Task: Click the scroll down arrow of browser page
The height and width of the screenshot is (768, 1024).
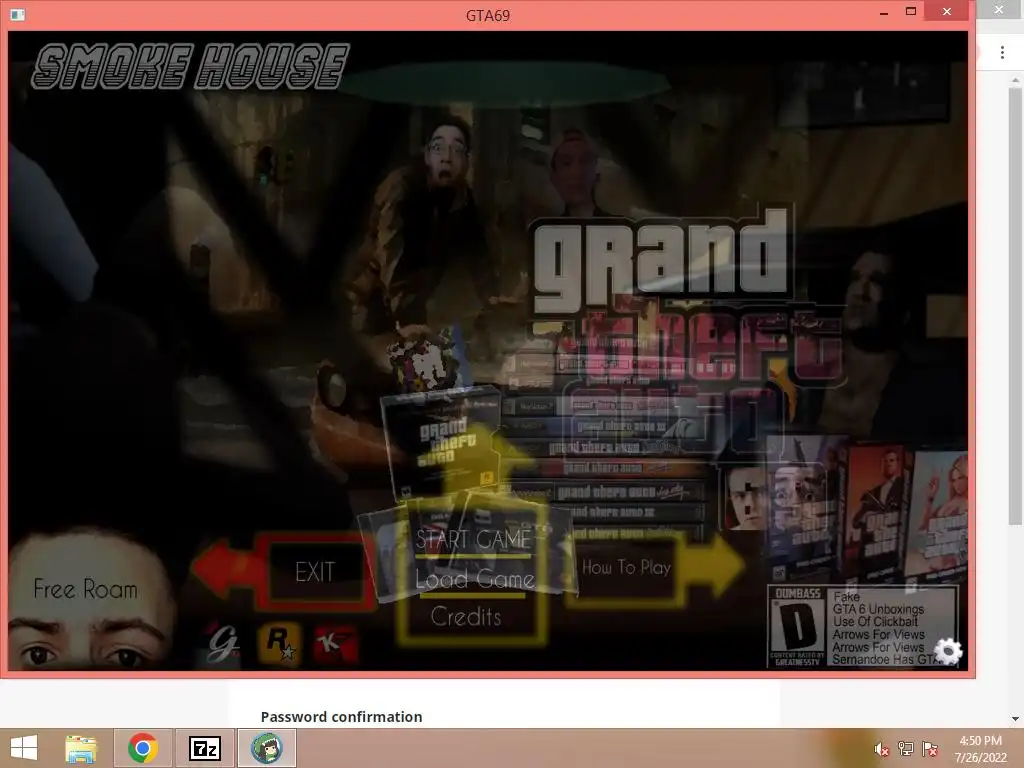Action: (1015, 718)
